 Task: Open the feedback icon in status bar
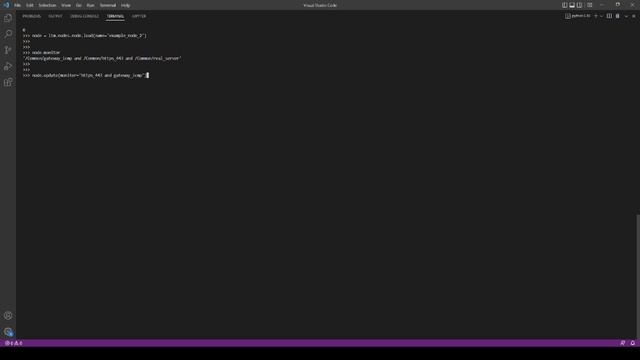pyautogui.click(x=622, y=343)
